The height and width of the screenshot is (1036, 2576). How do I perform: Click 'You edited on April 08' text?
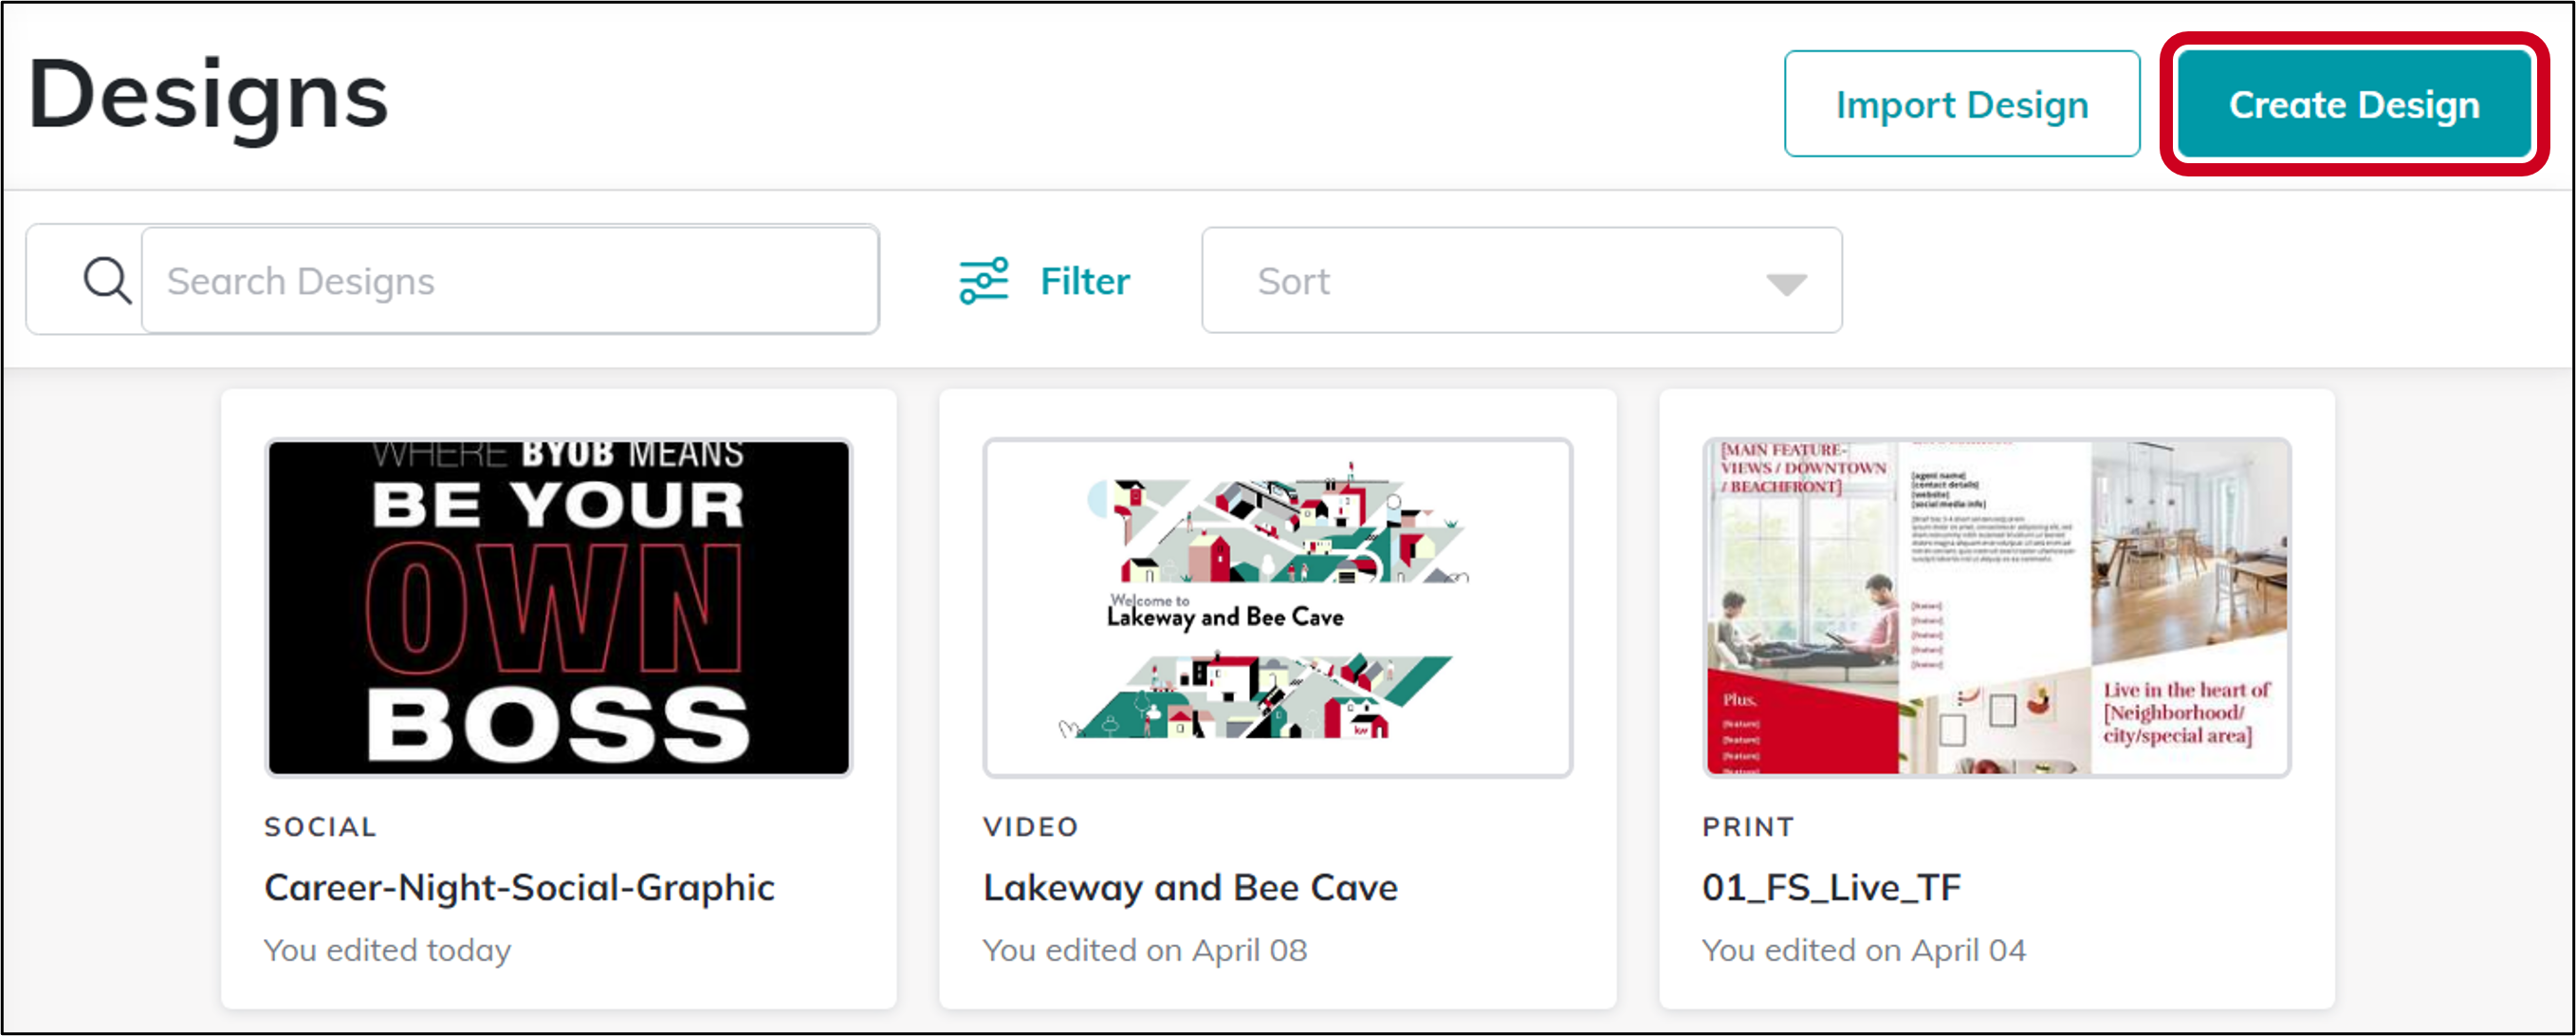pos(1144,950)
